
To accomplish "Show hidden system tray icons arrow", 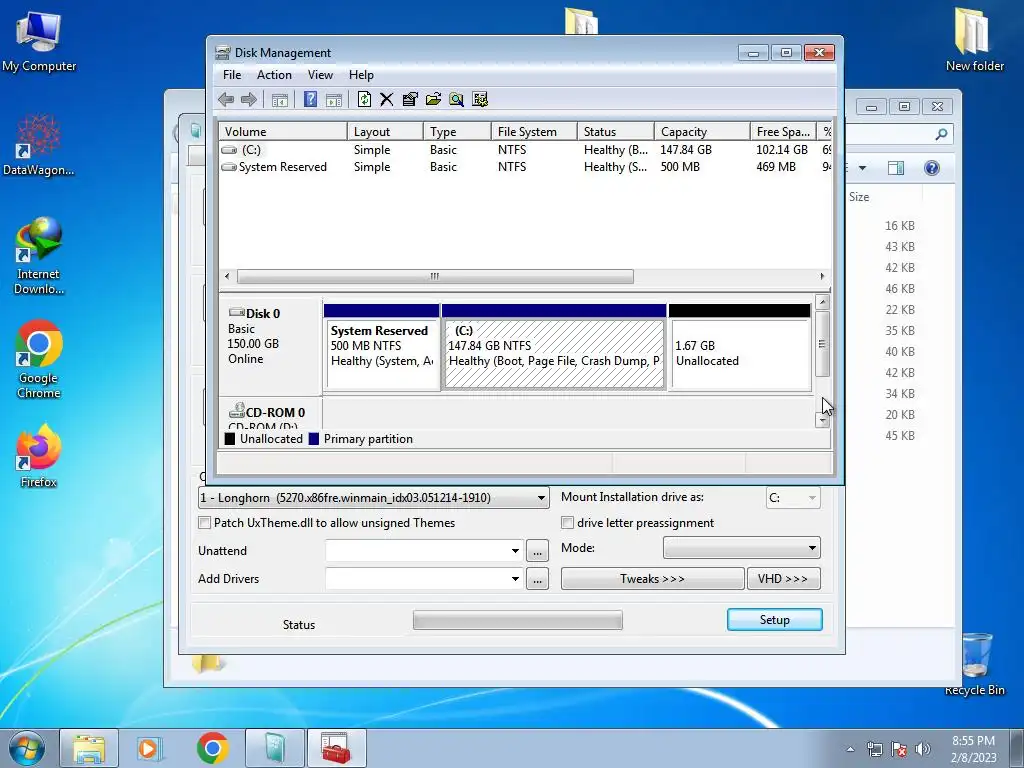I will (x=850, y=749).
